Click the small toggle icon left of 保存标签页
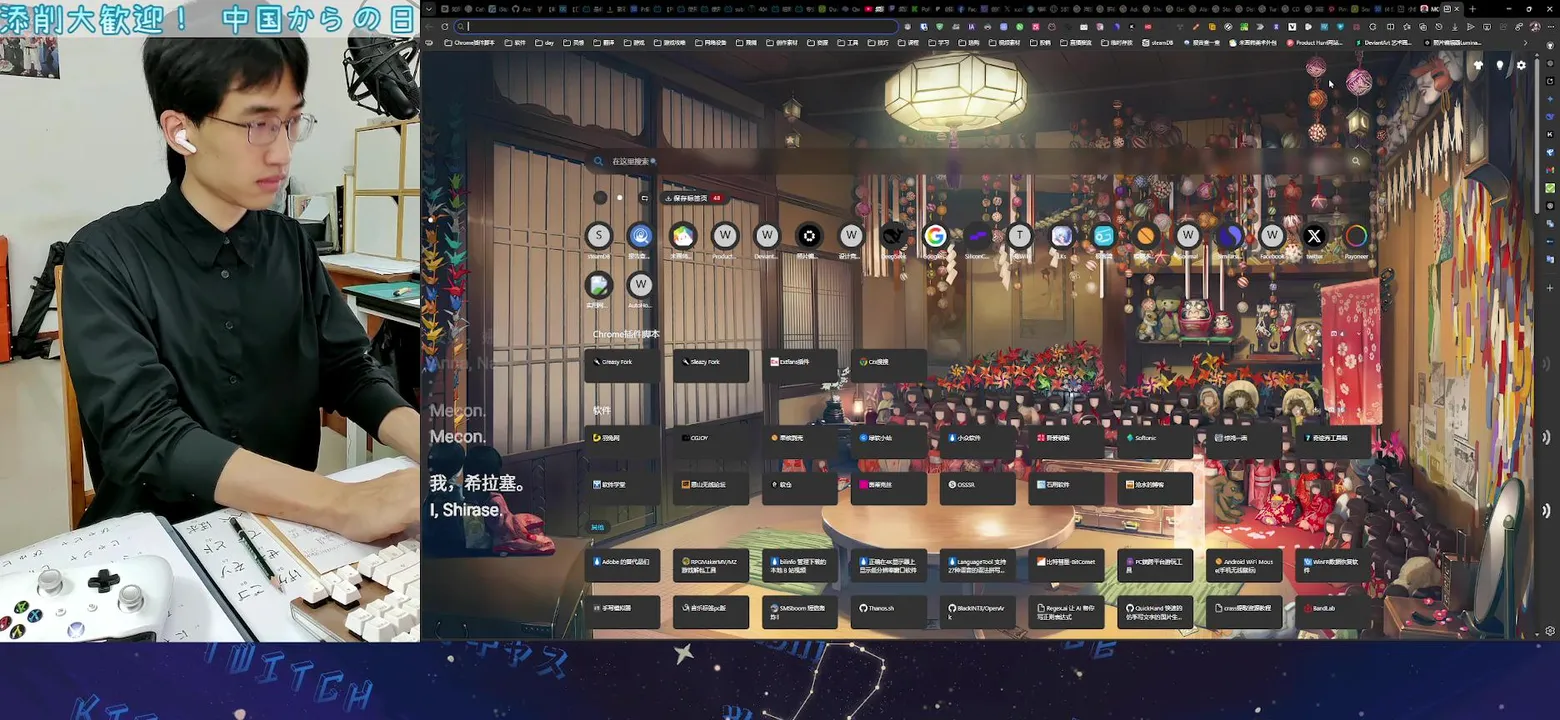Viewport: 1560px width, 720px height. tap(645, 198)
